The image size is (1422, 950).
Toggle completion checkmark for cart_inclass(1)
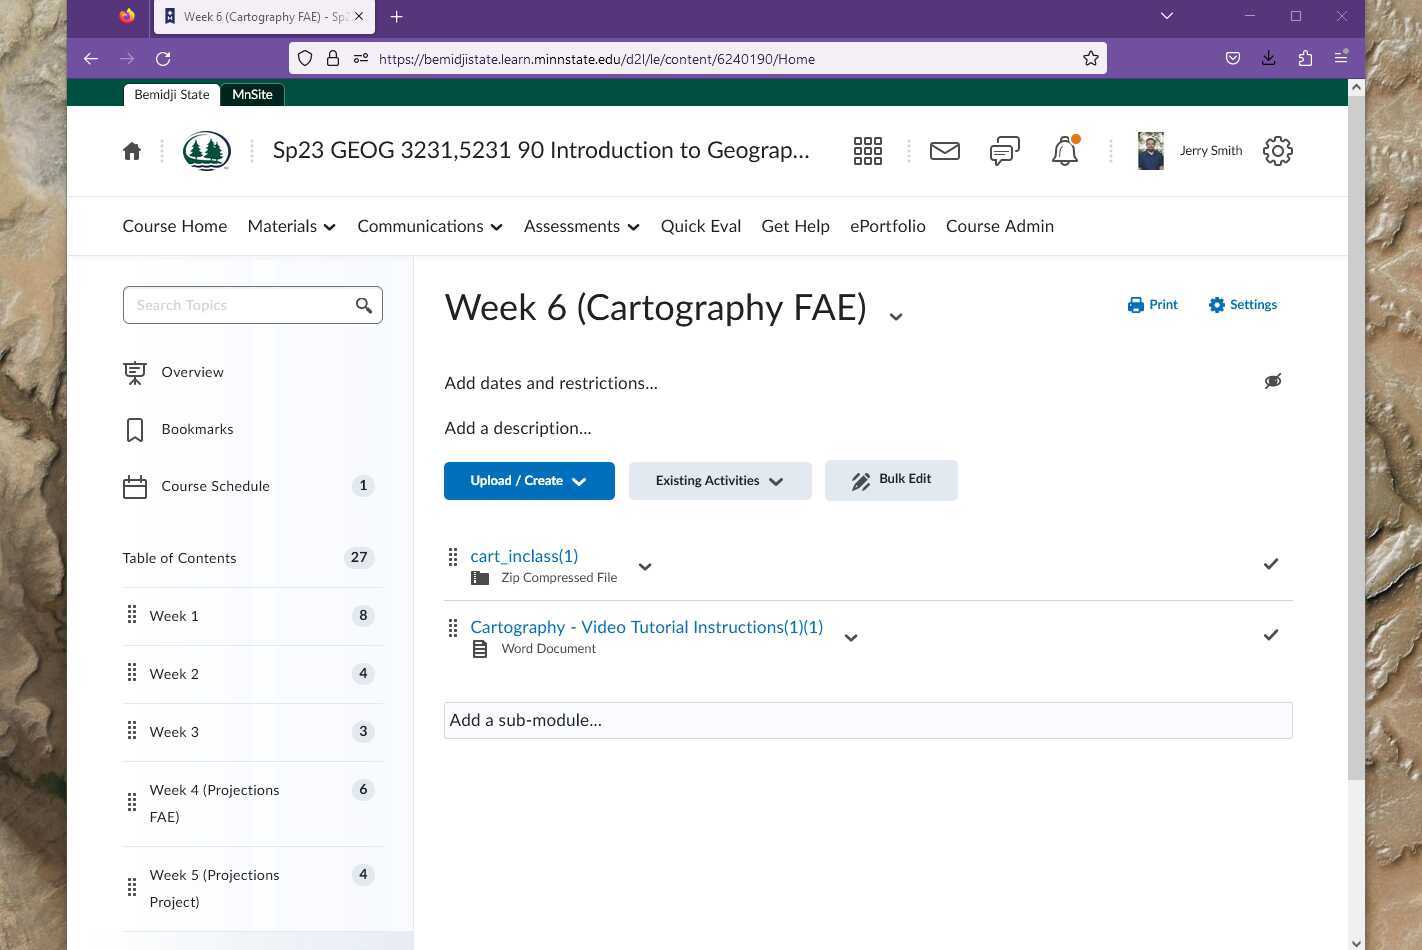tap(1270, 564)
